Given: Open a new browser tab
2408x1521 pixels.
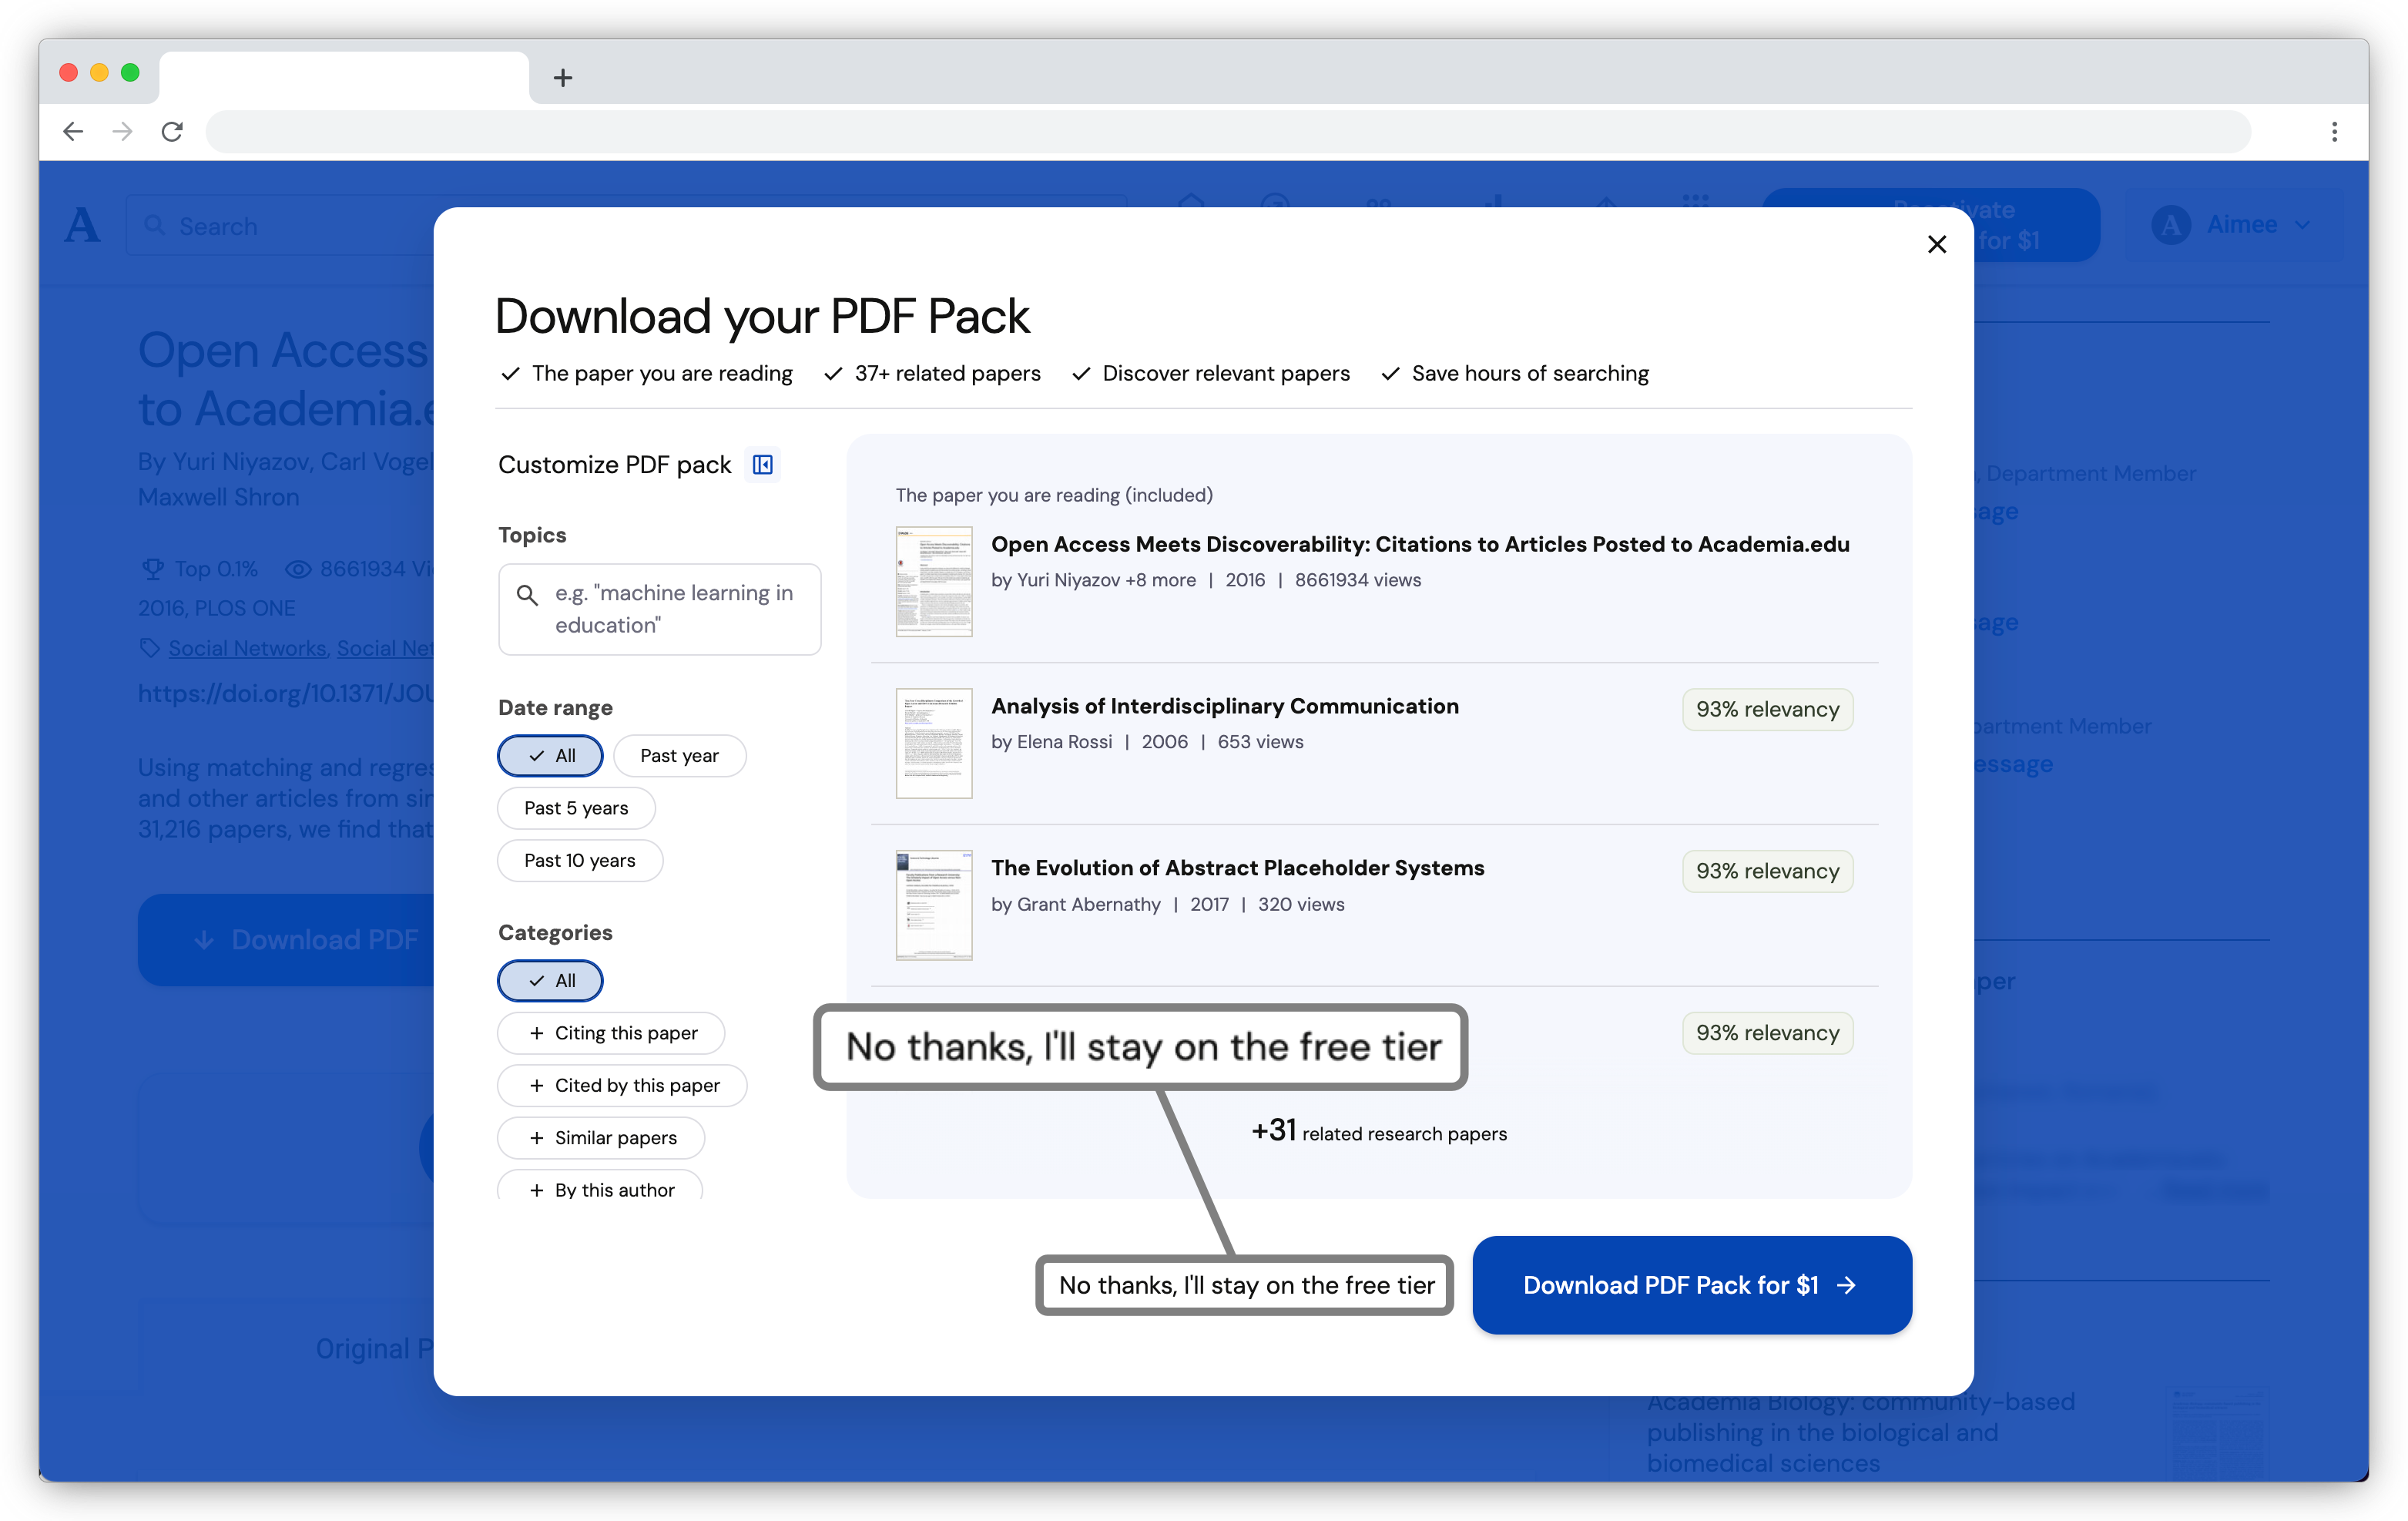Looking at the screenshot, I should point(563,78).
